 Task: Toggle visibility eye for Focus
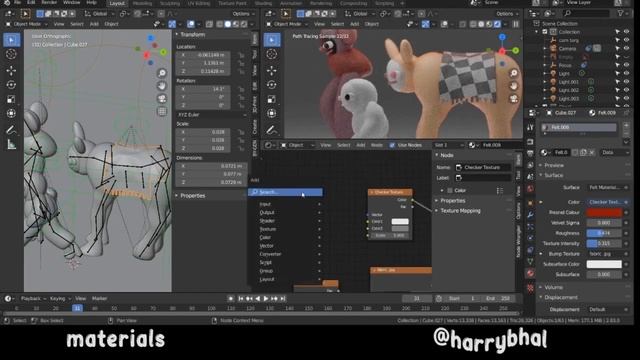pos(627,65)
